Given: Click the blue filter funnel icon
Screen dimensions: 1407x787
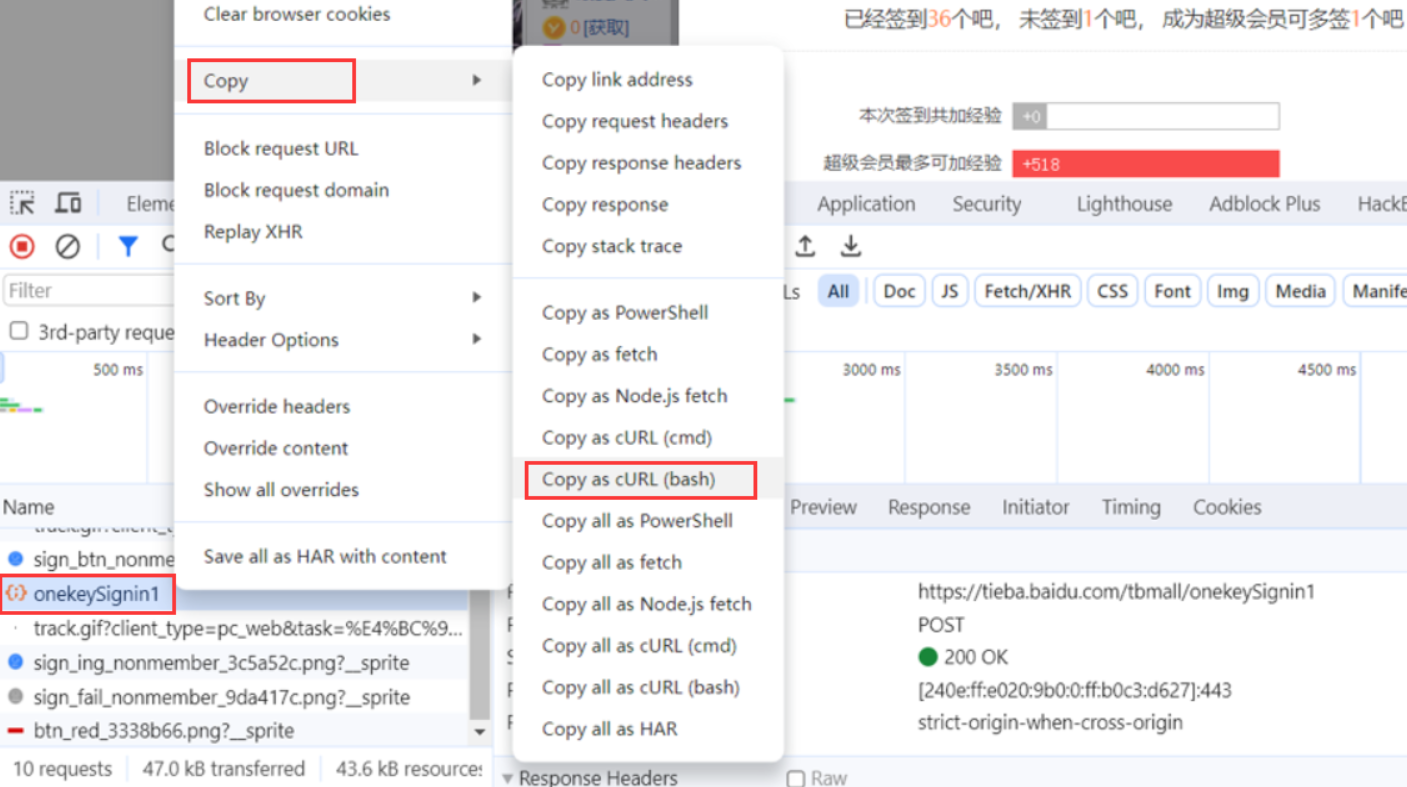Looking at the screenshot, I should [128, 246].
